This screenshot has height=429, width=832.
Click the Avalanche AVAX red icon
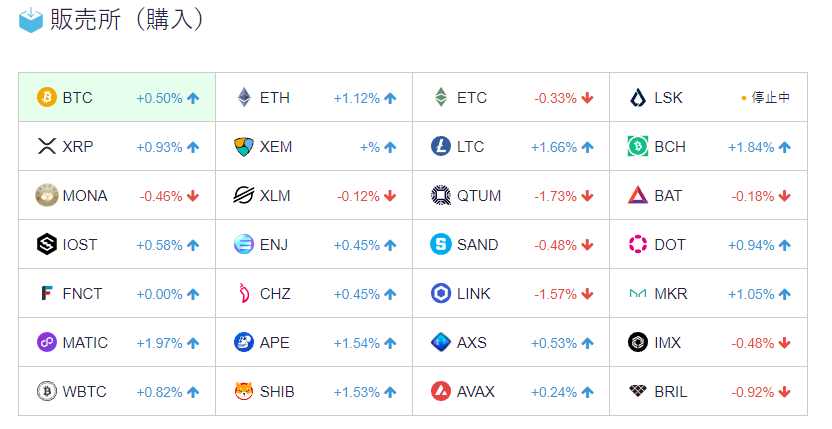pos(441,392)
